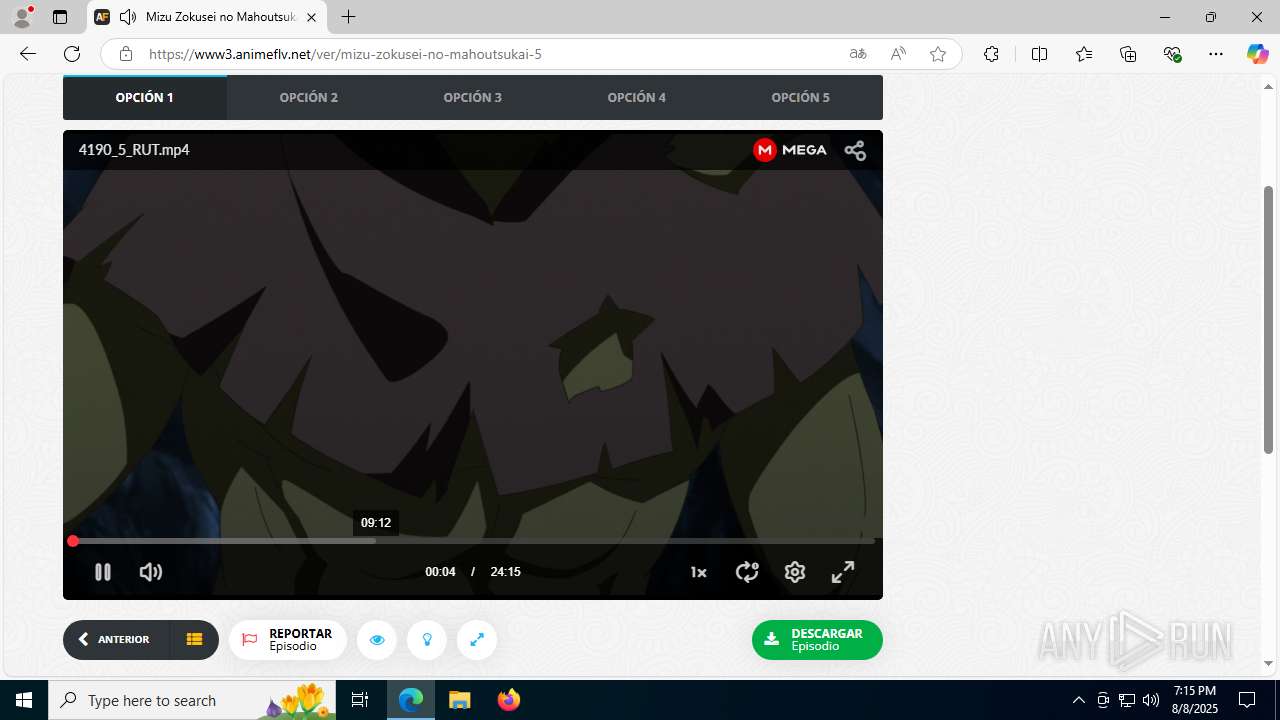1280x720 pixels.
Task: Open Task View on taskbar
Action: pos(361,700)
